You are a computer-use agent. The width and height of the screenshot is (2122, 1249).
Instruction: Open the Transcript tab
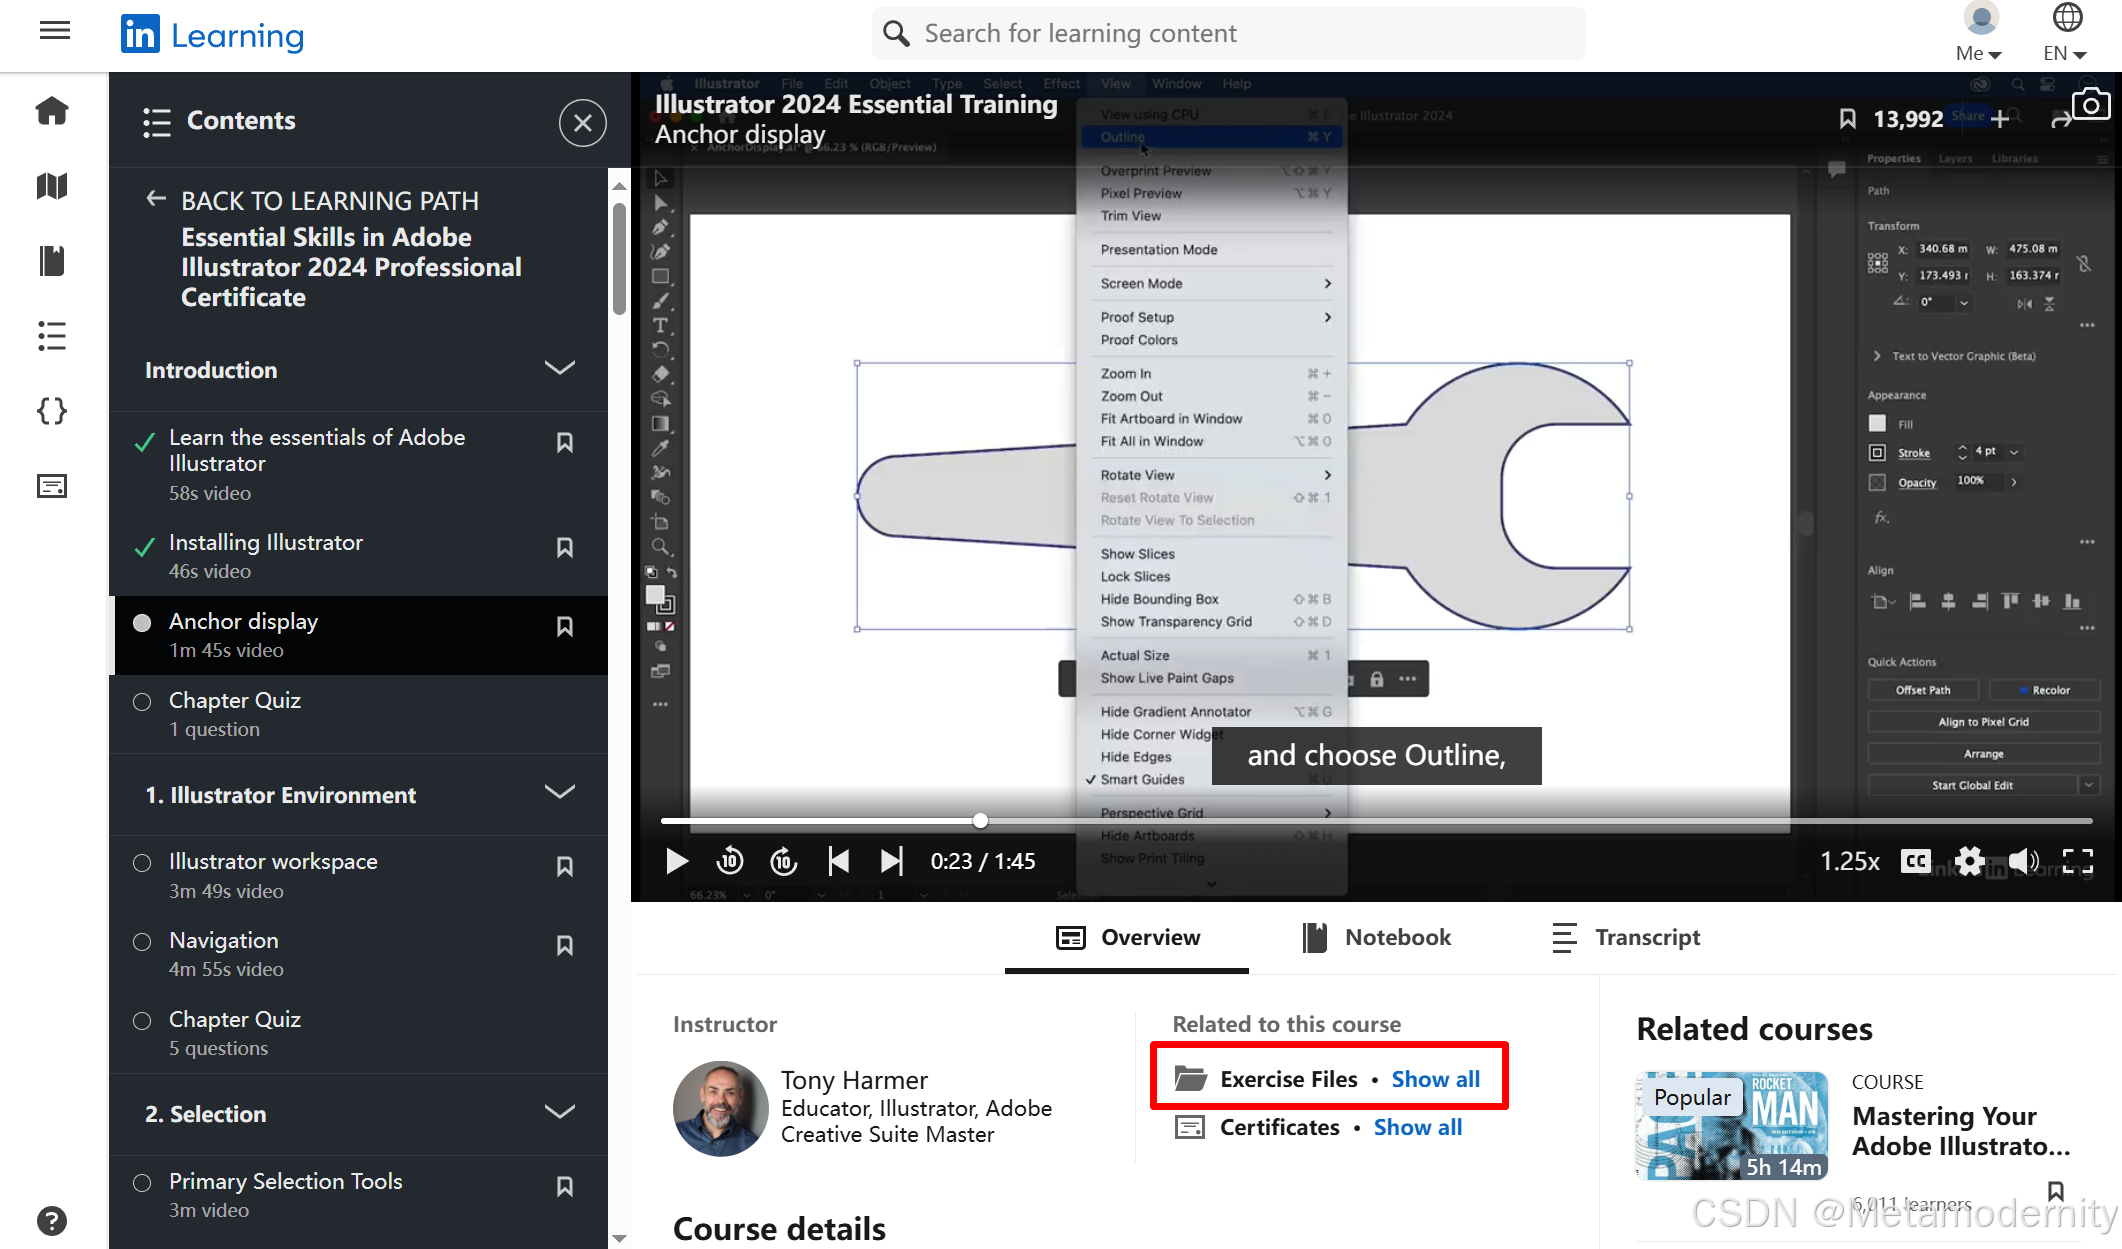[1626, 937]
